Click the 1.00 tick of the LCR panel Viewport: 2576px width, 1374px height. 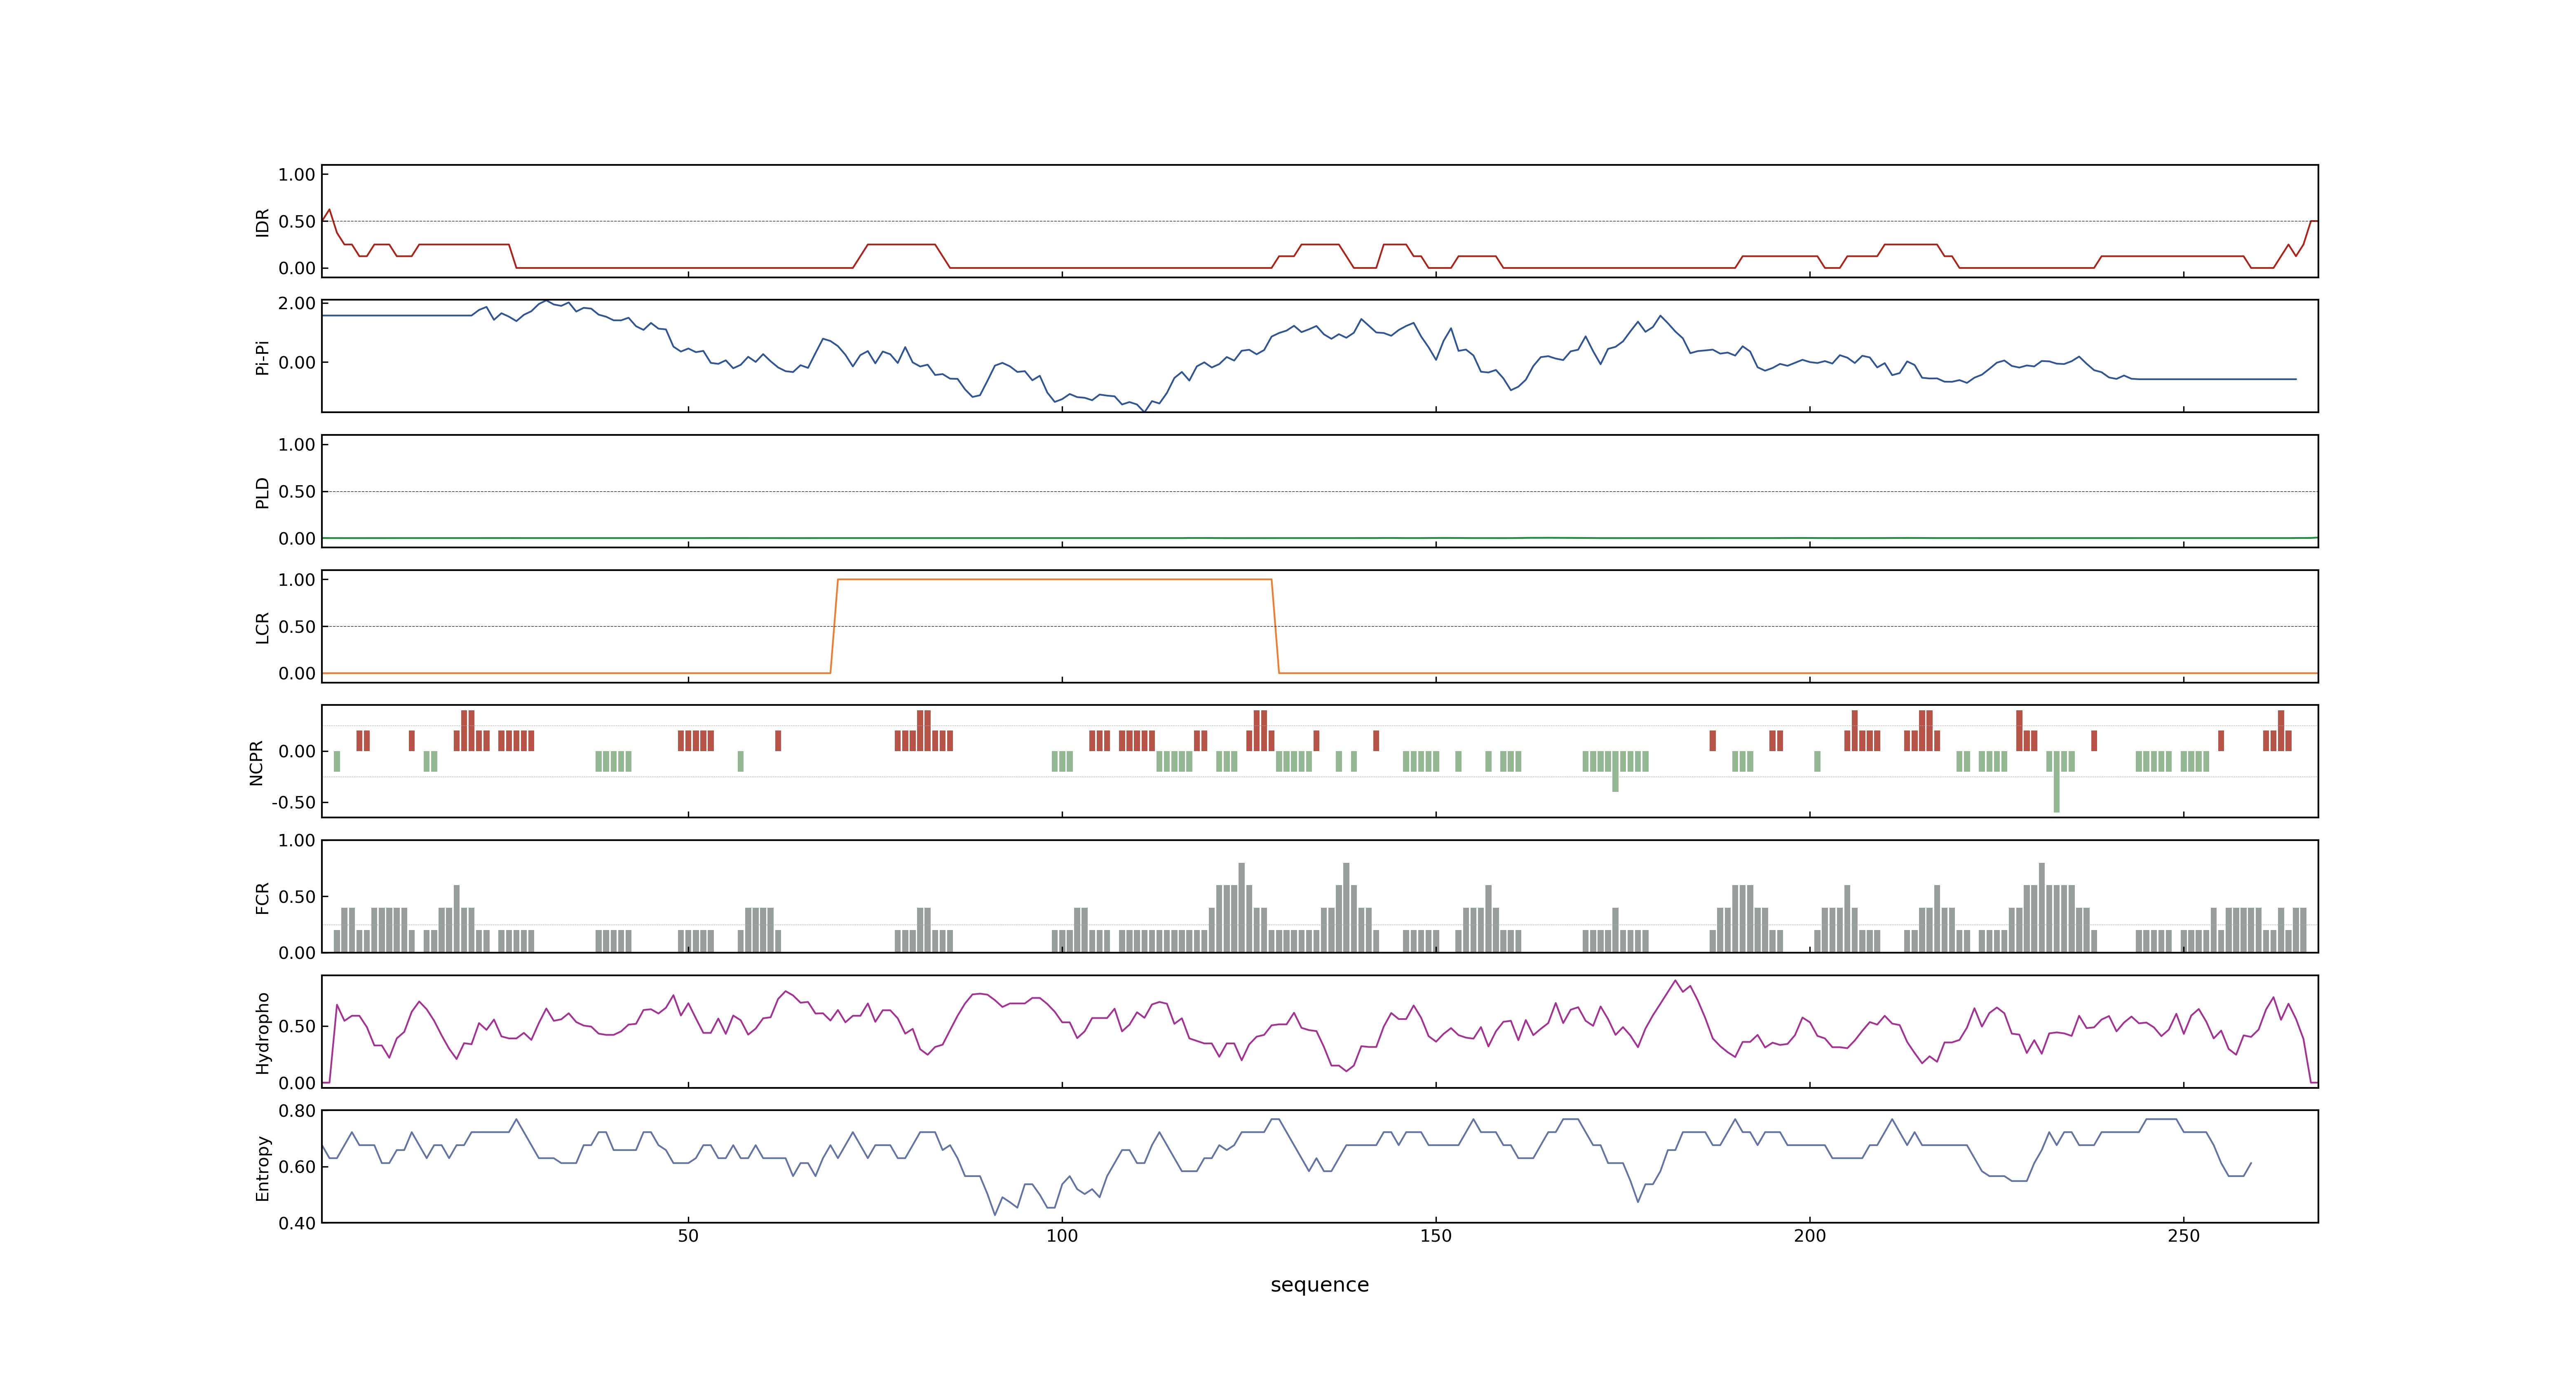297,580
